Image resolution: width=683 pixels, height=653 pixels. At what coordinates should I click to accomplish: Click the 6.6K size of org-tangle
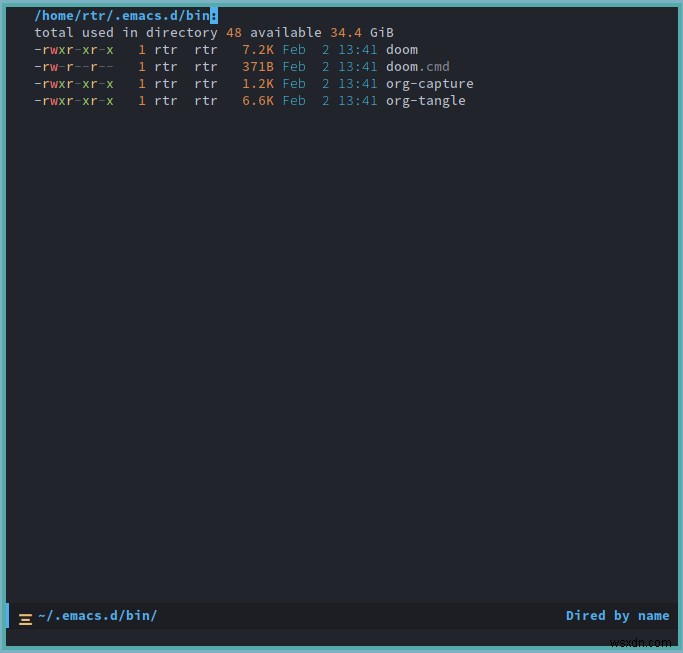pos(258,101)
